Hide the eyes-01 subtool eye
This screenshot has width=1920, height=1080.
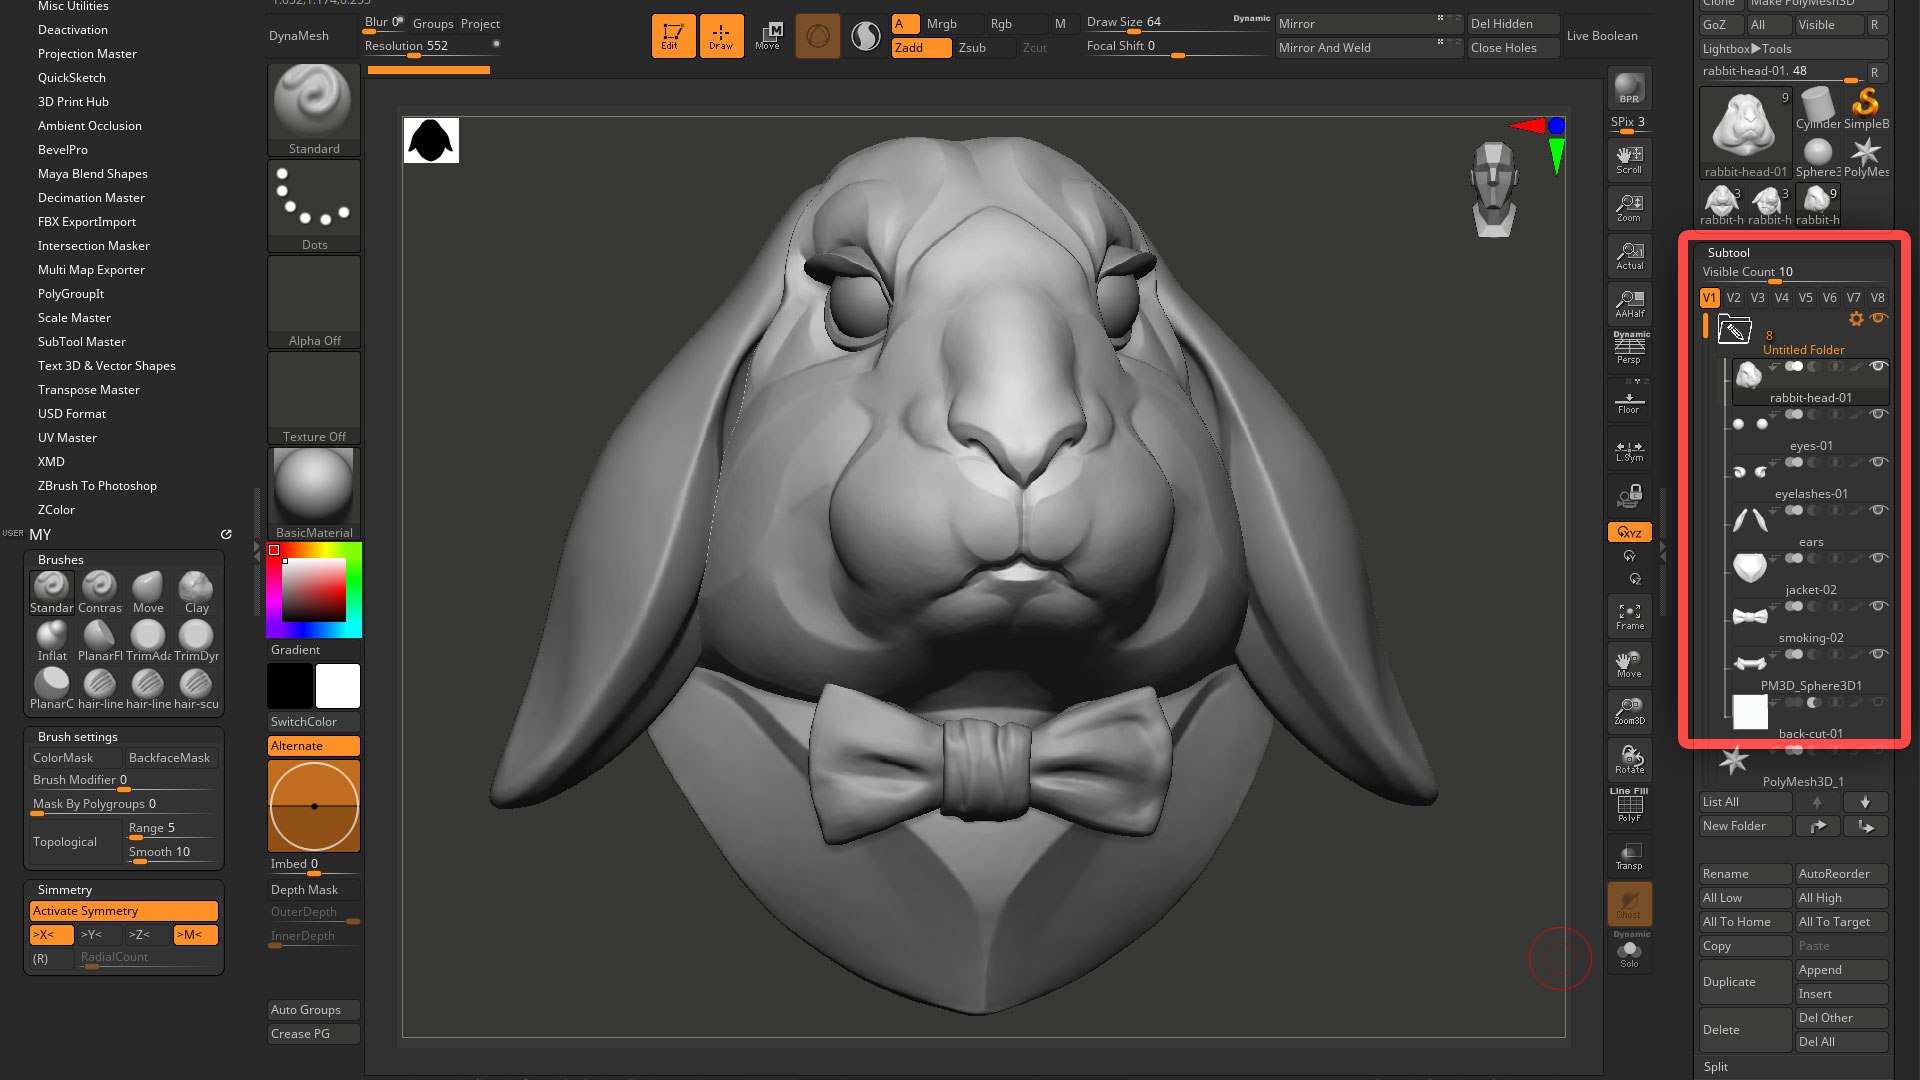coord(1878,414)
